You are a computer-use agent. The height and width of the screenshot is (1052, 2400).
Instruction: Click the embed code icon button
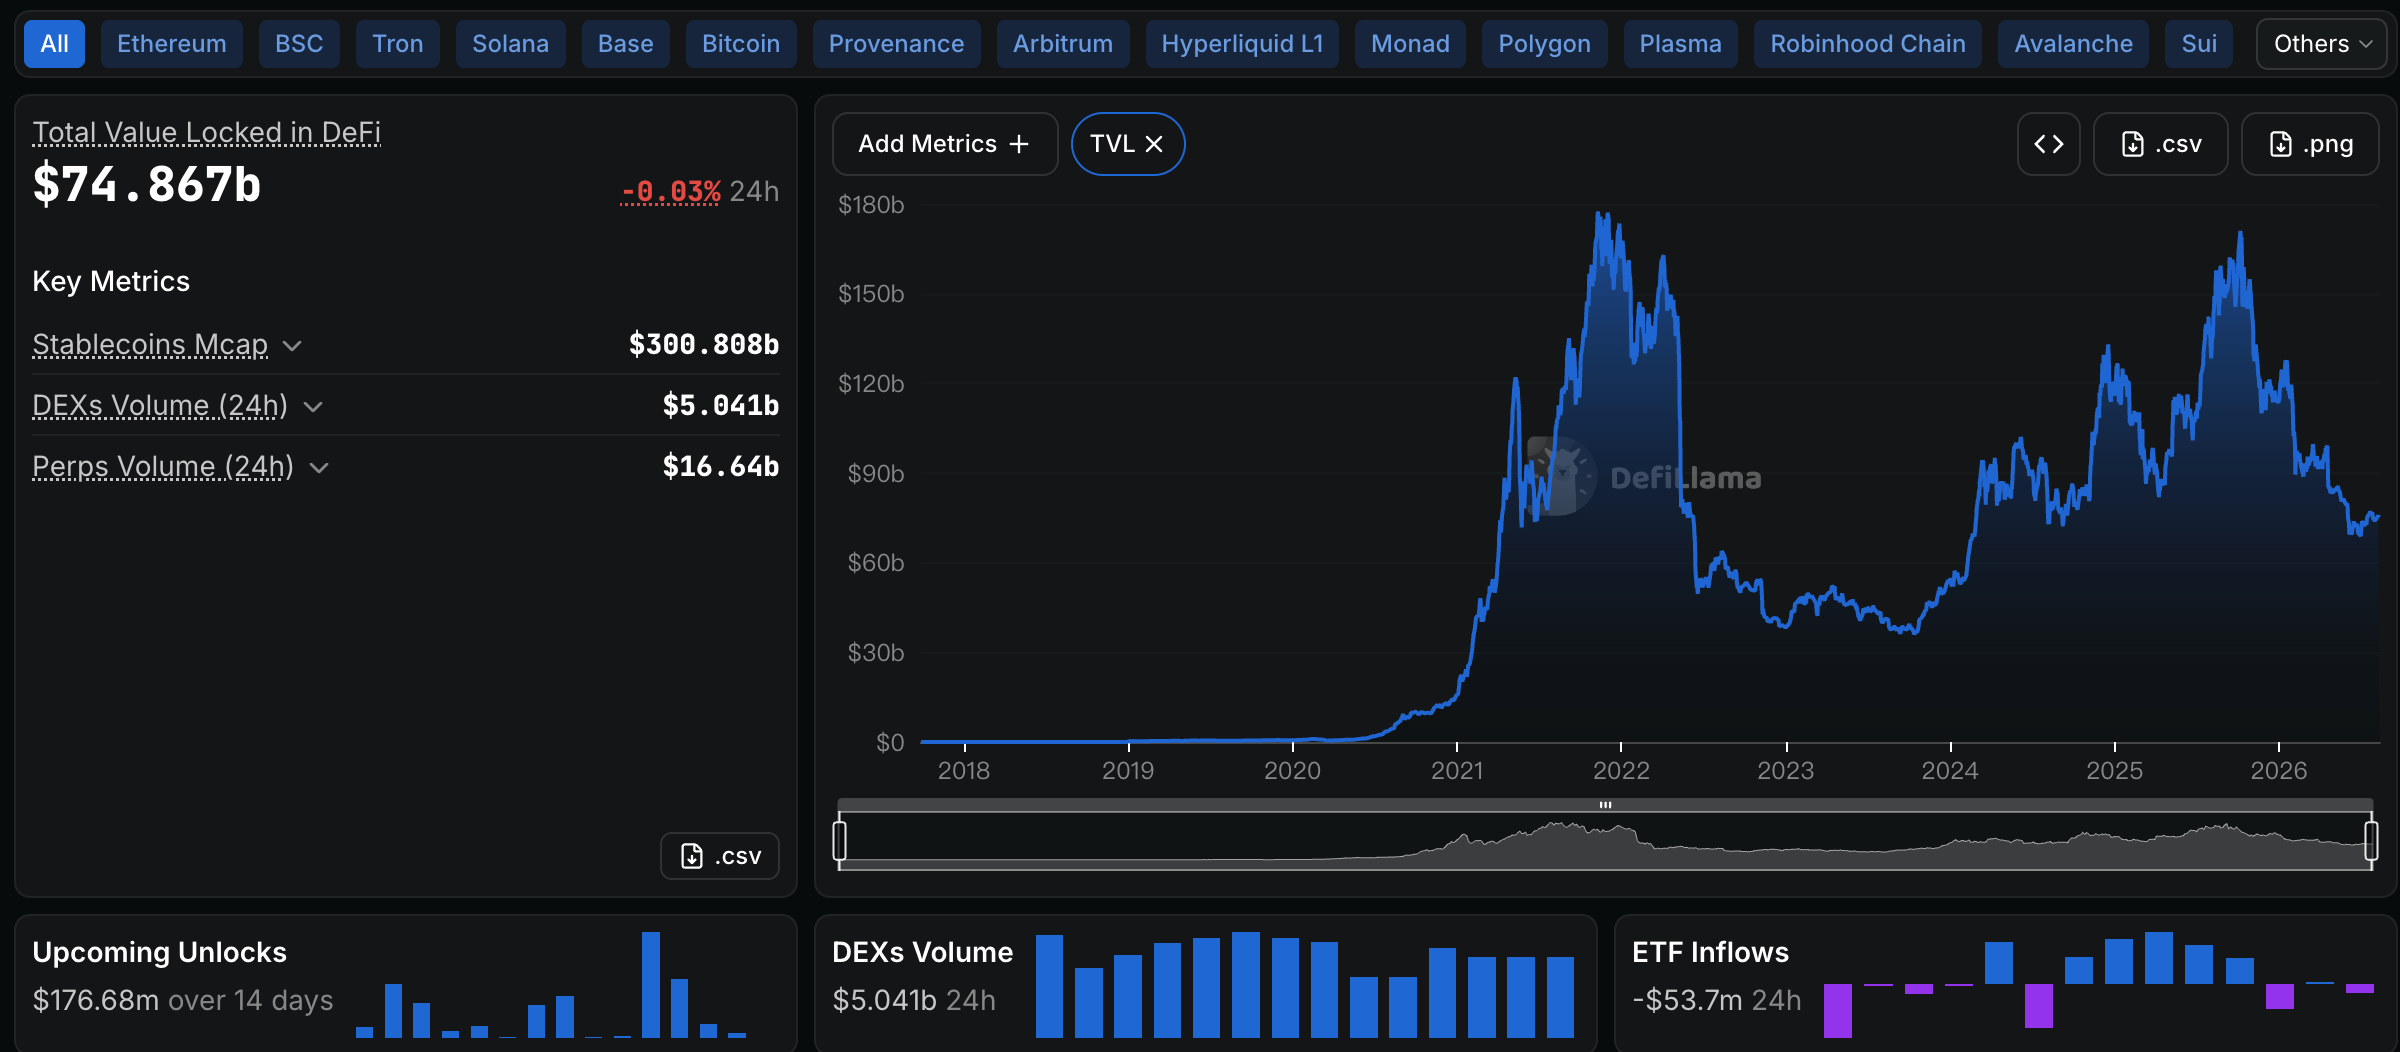click(2049, 144)
